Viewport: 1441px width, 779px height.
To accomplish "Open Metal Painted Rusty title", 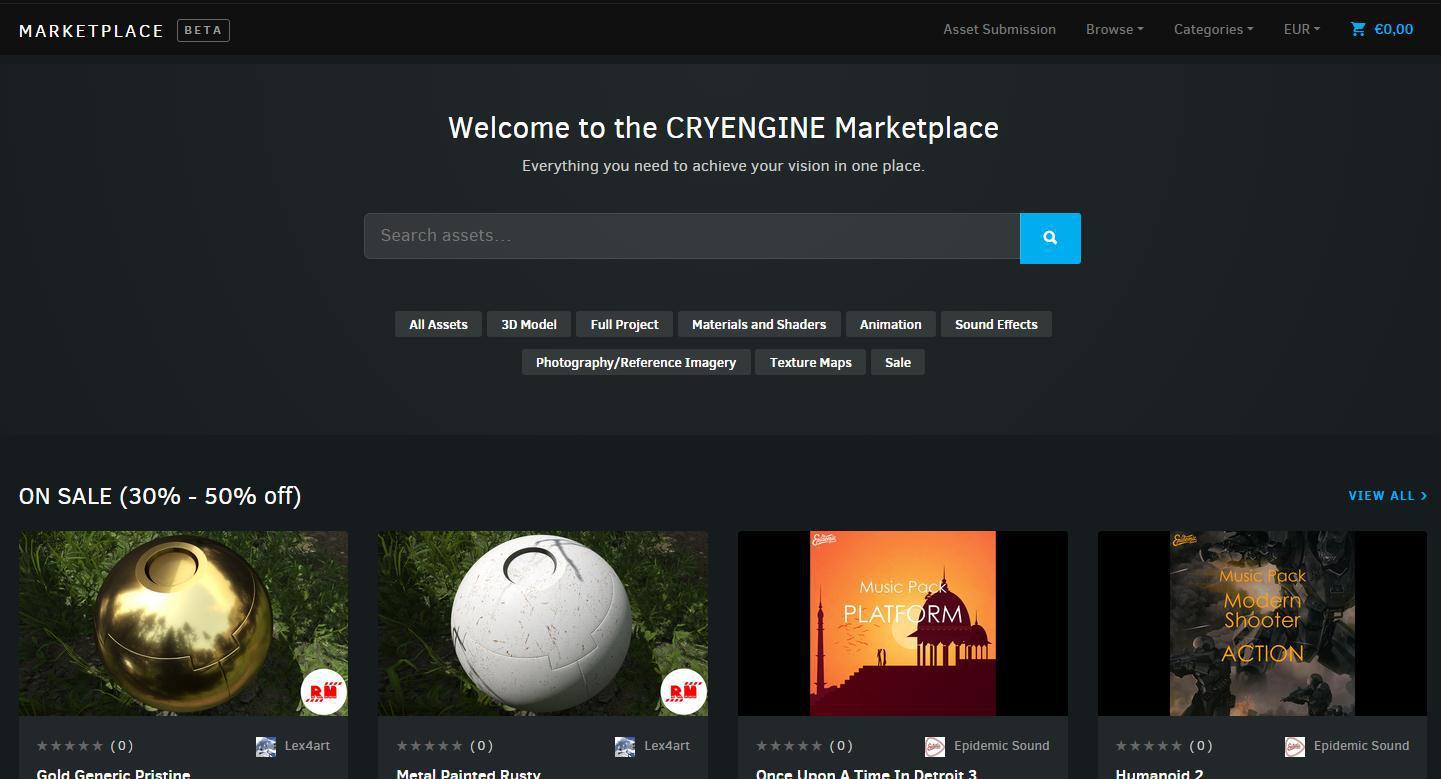I will pos(468,773).
